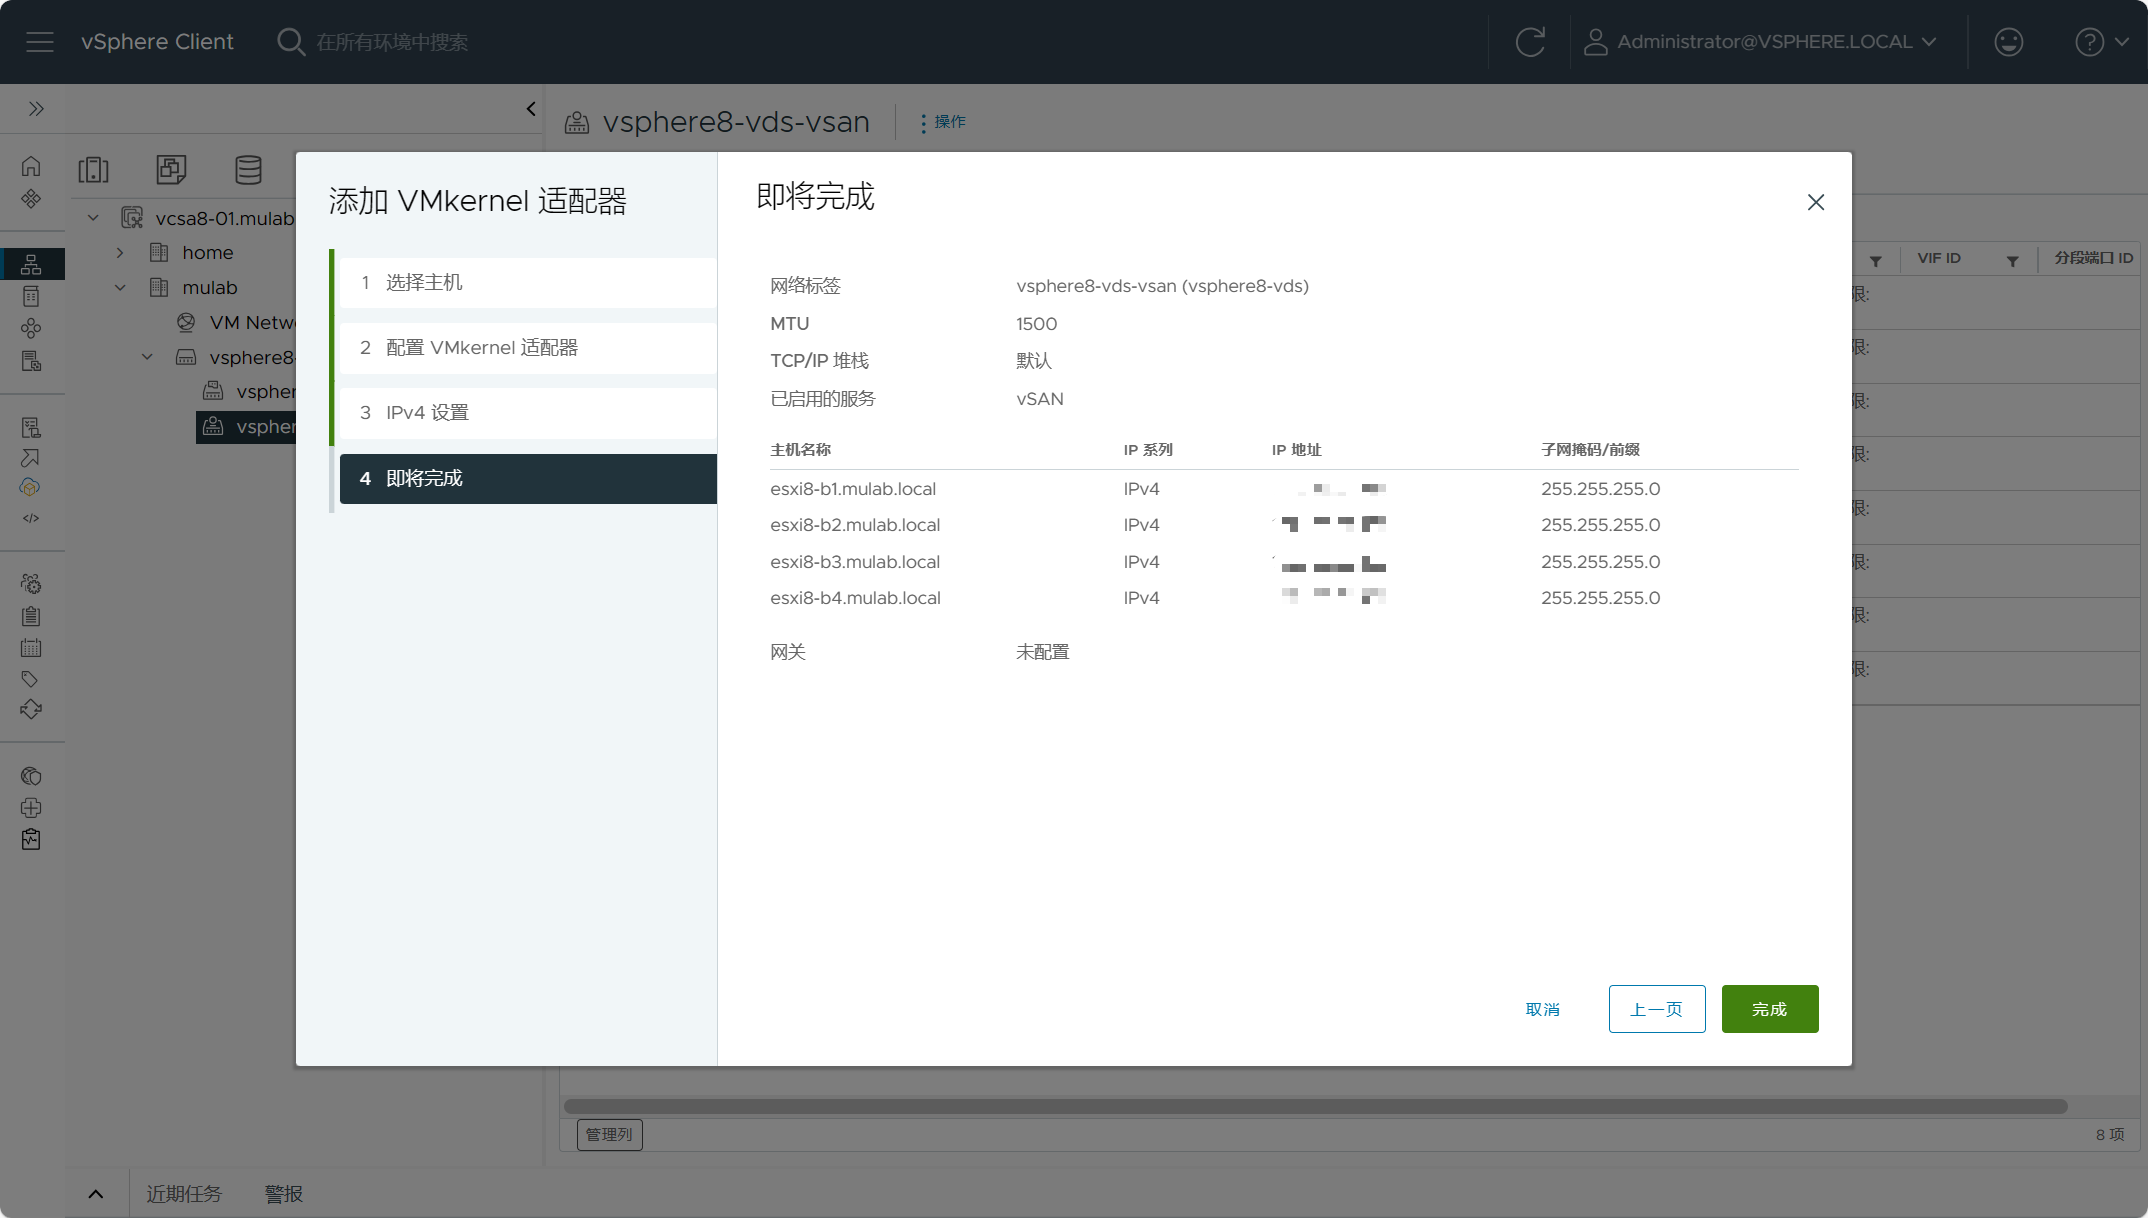Click the magnifier search icon
The height and width of the screenshot is (1218, 2148).
[x=290, y=42]
